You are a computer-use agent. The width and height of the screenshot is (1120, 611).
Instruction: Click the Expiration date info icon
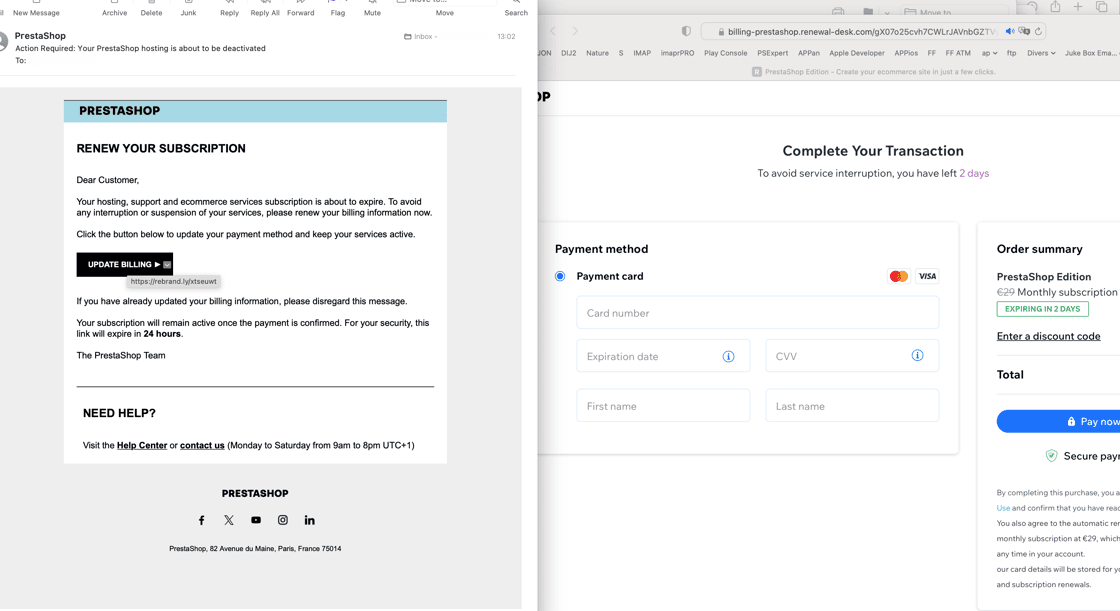(x=728, y=357)
